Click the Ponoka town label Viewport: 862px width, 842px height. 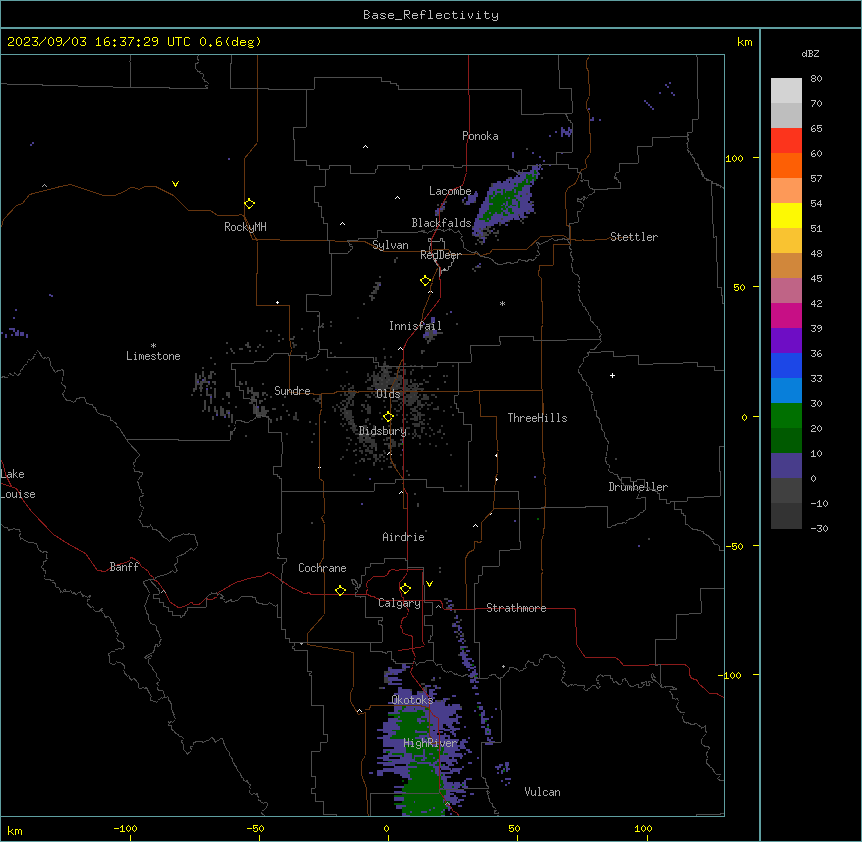point(480,136)
